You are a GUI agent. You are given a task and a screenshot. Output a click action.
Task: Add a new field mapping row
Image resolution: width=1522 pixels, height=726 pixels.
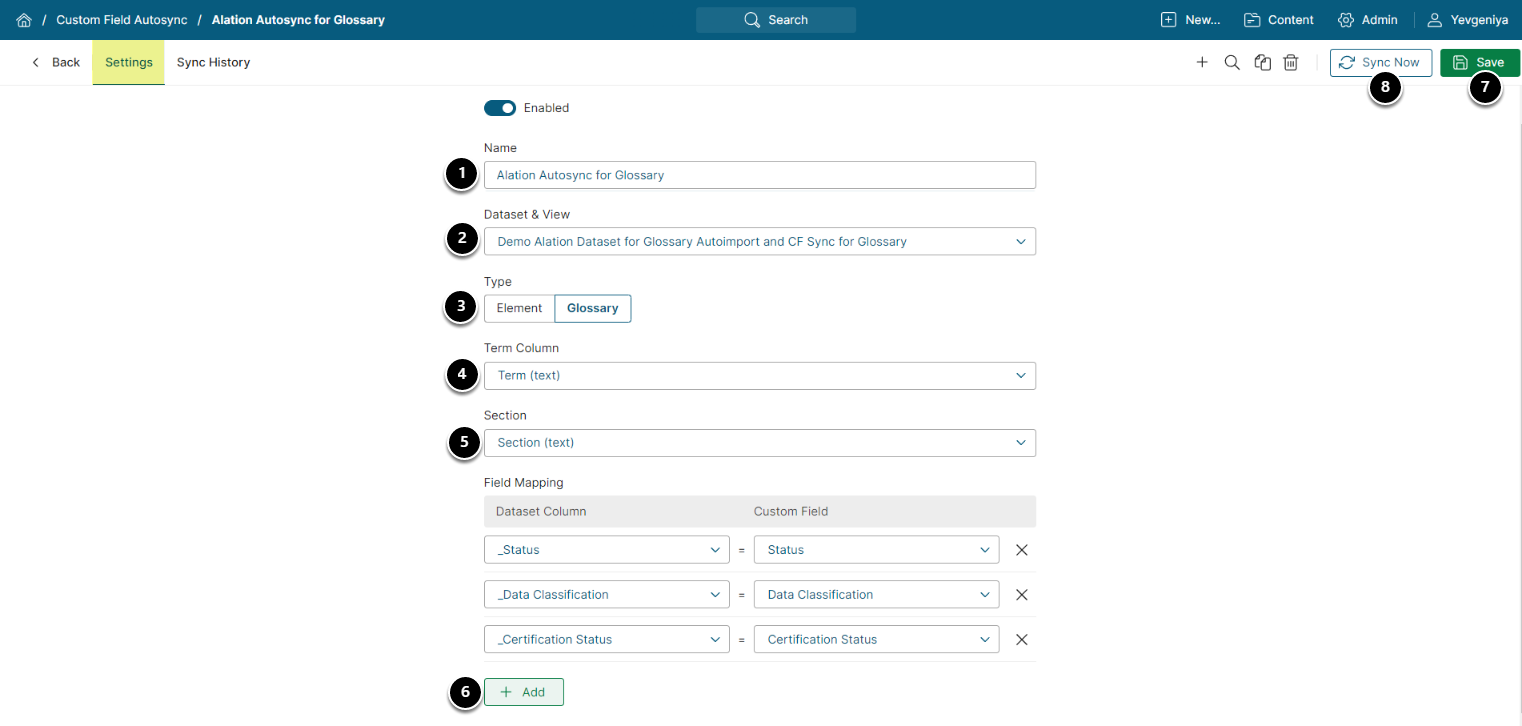(524, 692)
